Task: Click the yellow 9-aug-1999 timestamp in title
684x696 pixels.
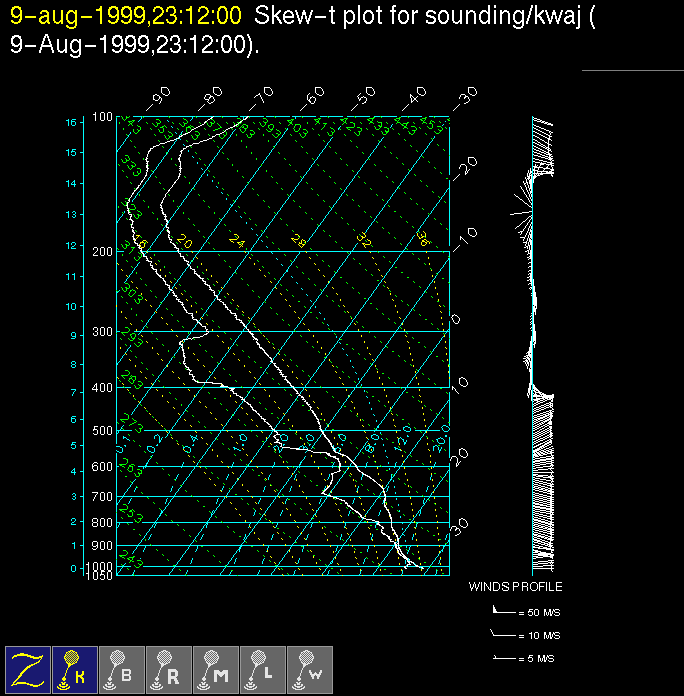Action: (x=125, y=16)
